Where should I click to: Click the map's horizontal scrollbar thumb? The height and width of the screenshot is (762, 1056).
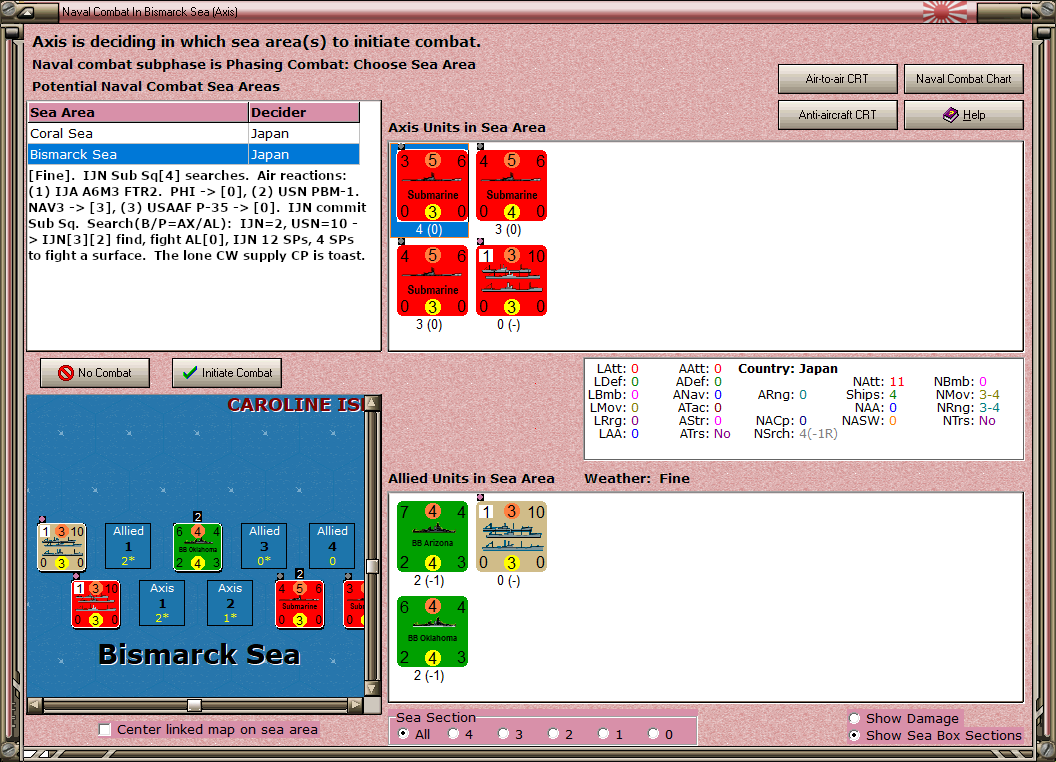[x=194, y=705]
